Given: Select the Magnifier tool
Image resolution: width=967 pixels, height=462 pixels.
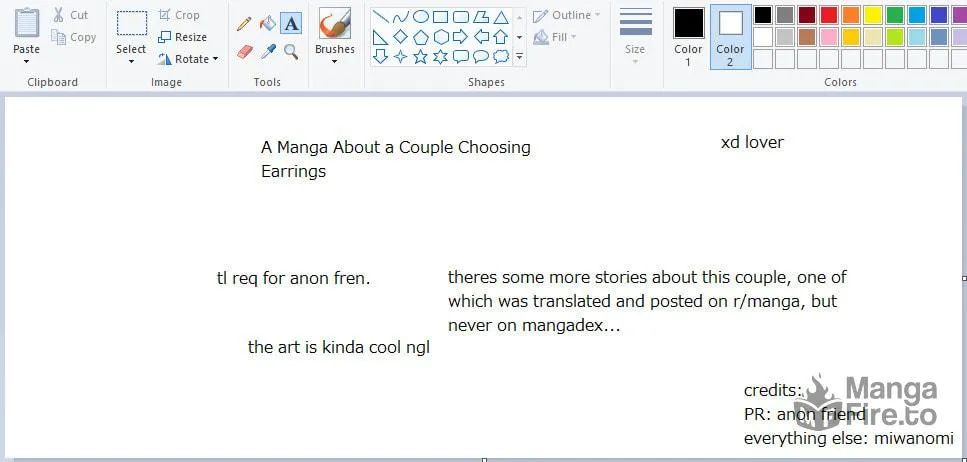Looking at the screenshot, I should (x=291, y=51).
